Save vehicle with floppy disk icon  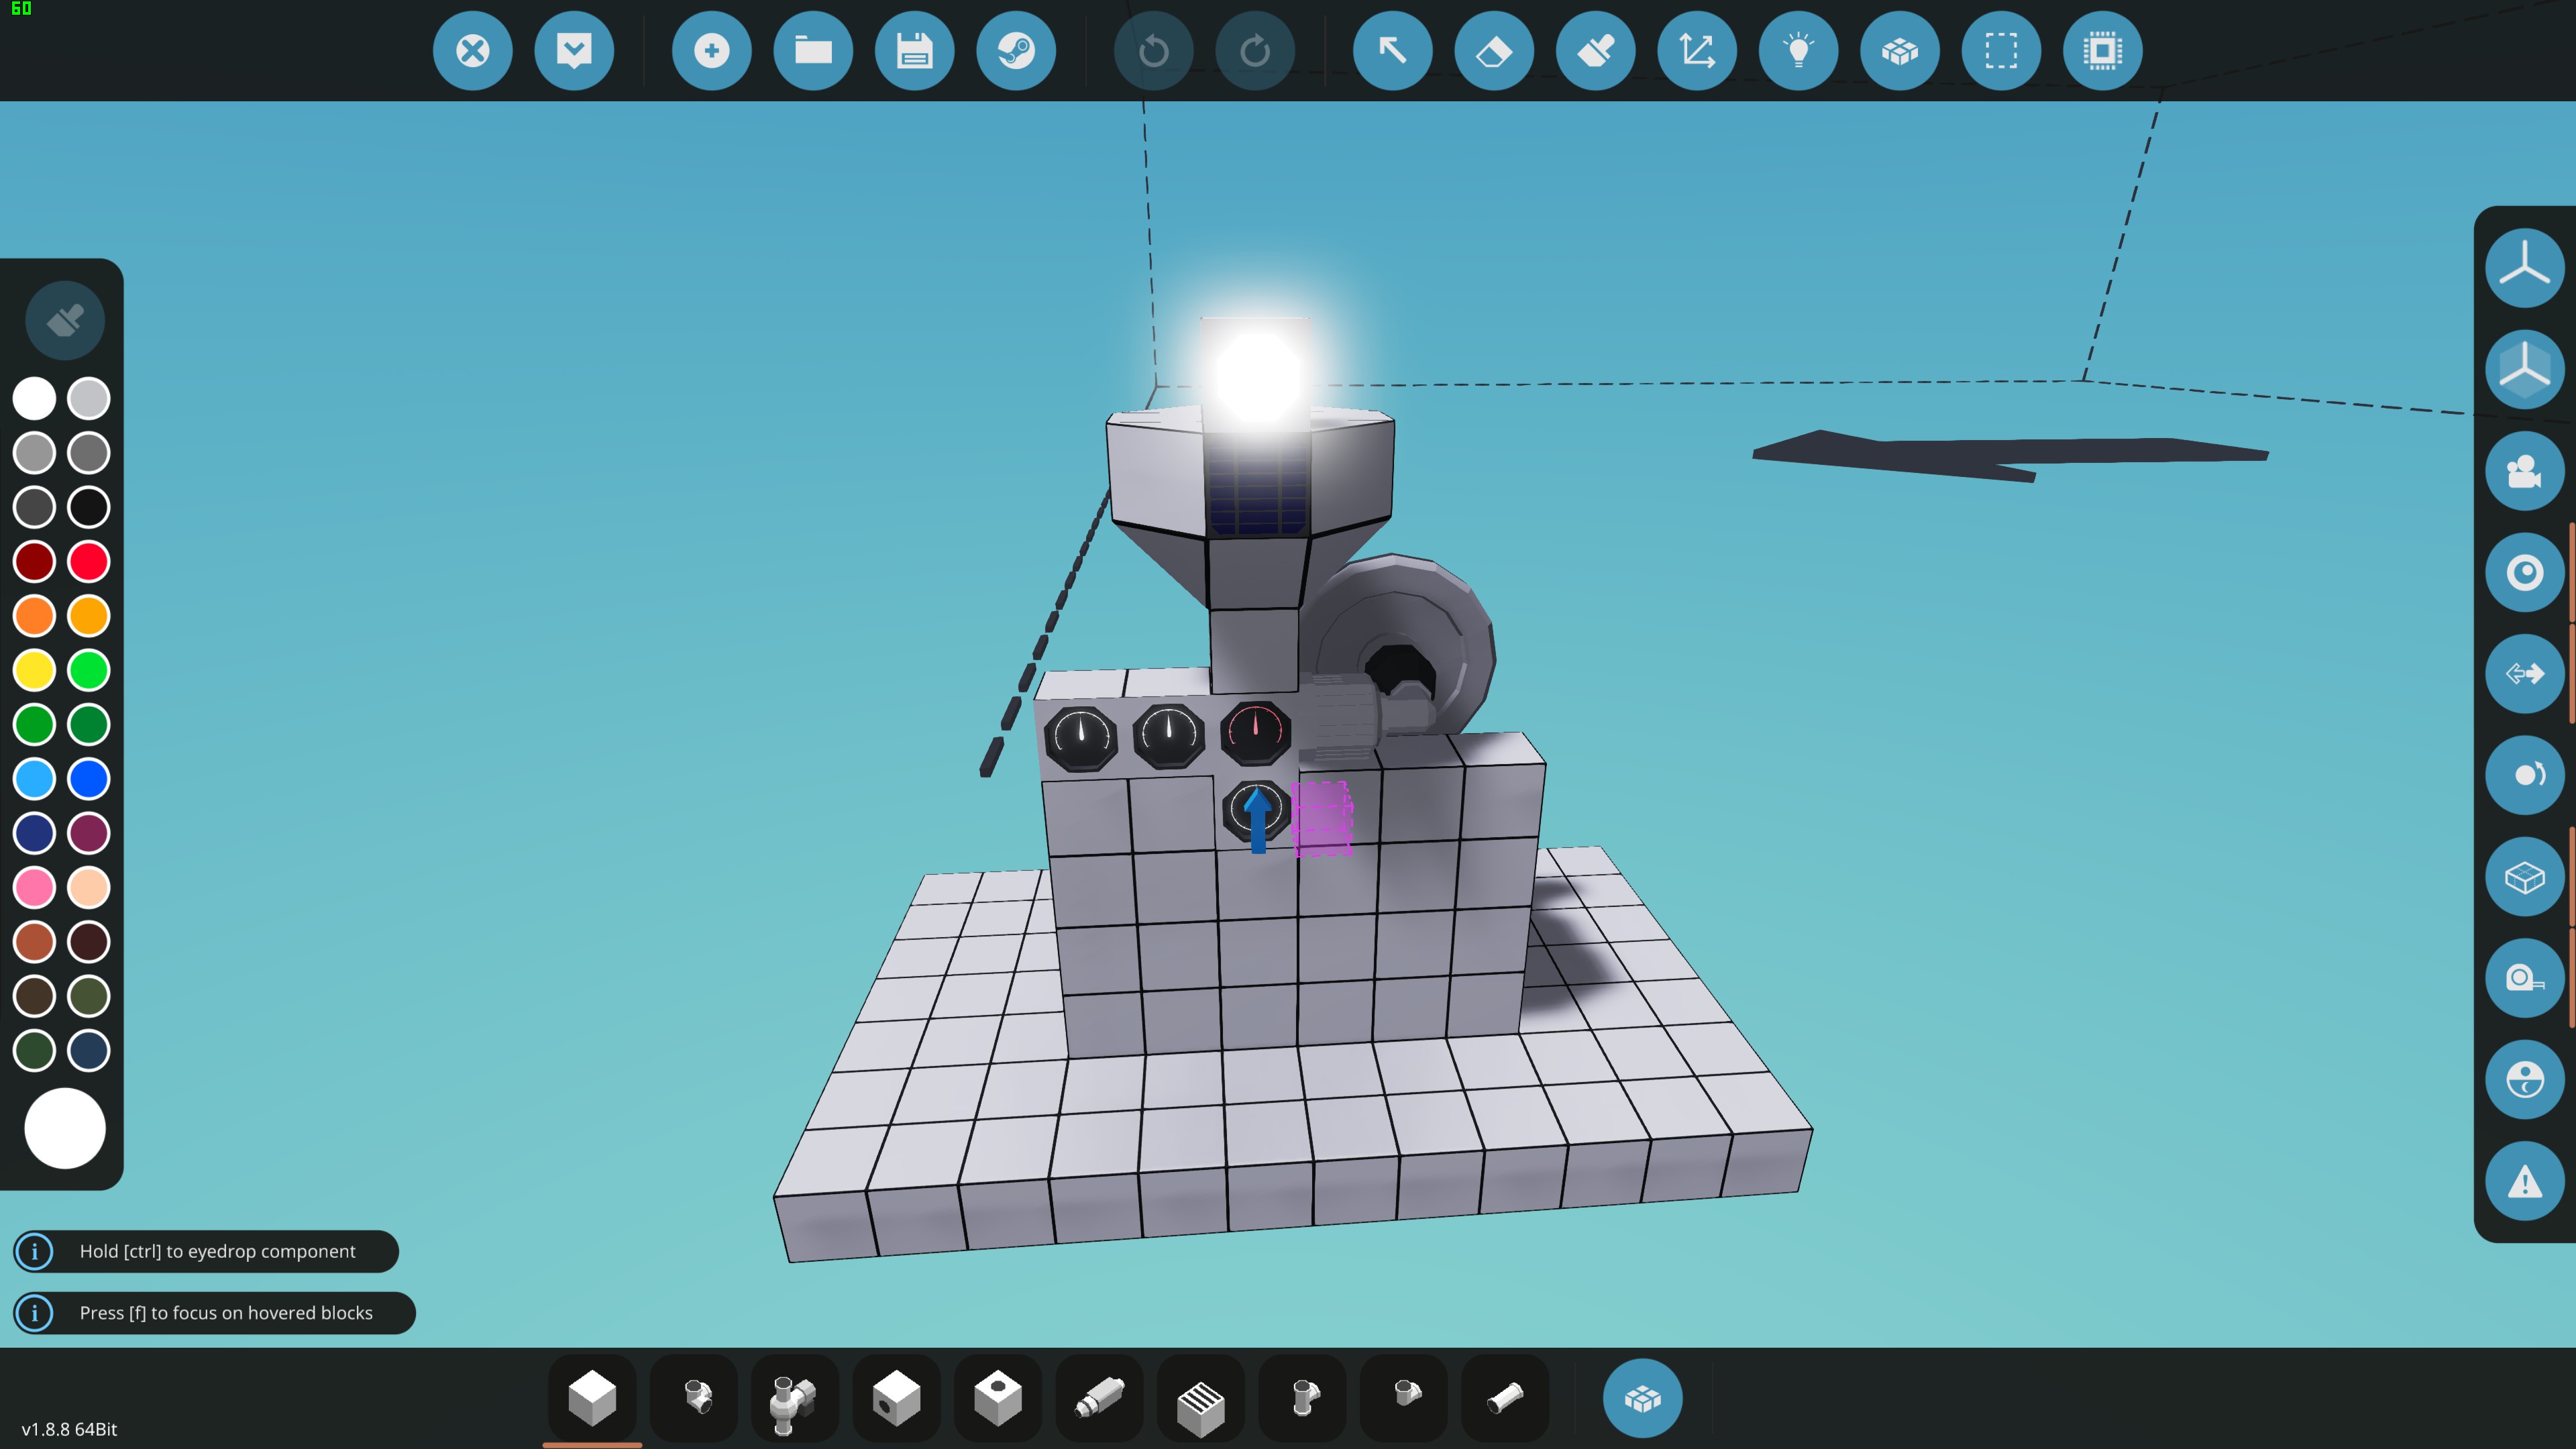pyautogui.click(x=914, y=51)
